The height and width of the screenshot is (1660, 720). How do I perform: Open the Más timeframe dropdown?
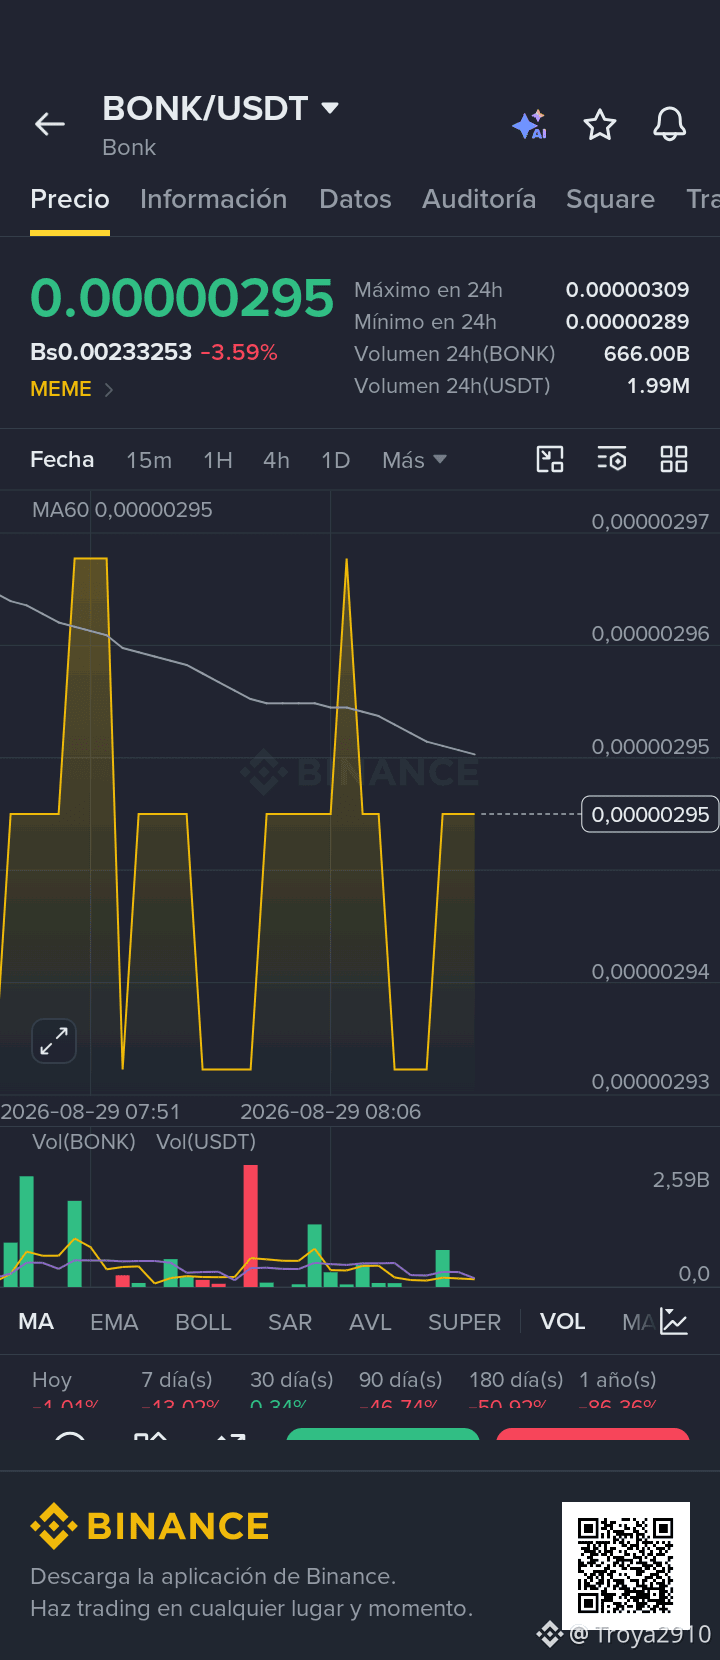coord(414,460)
